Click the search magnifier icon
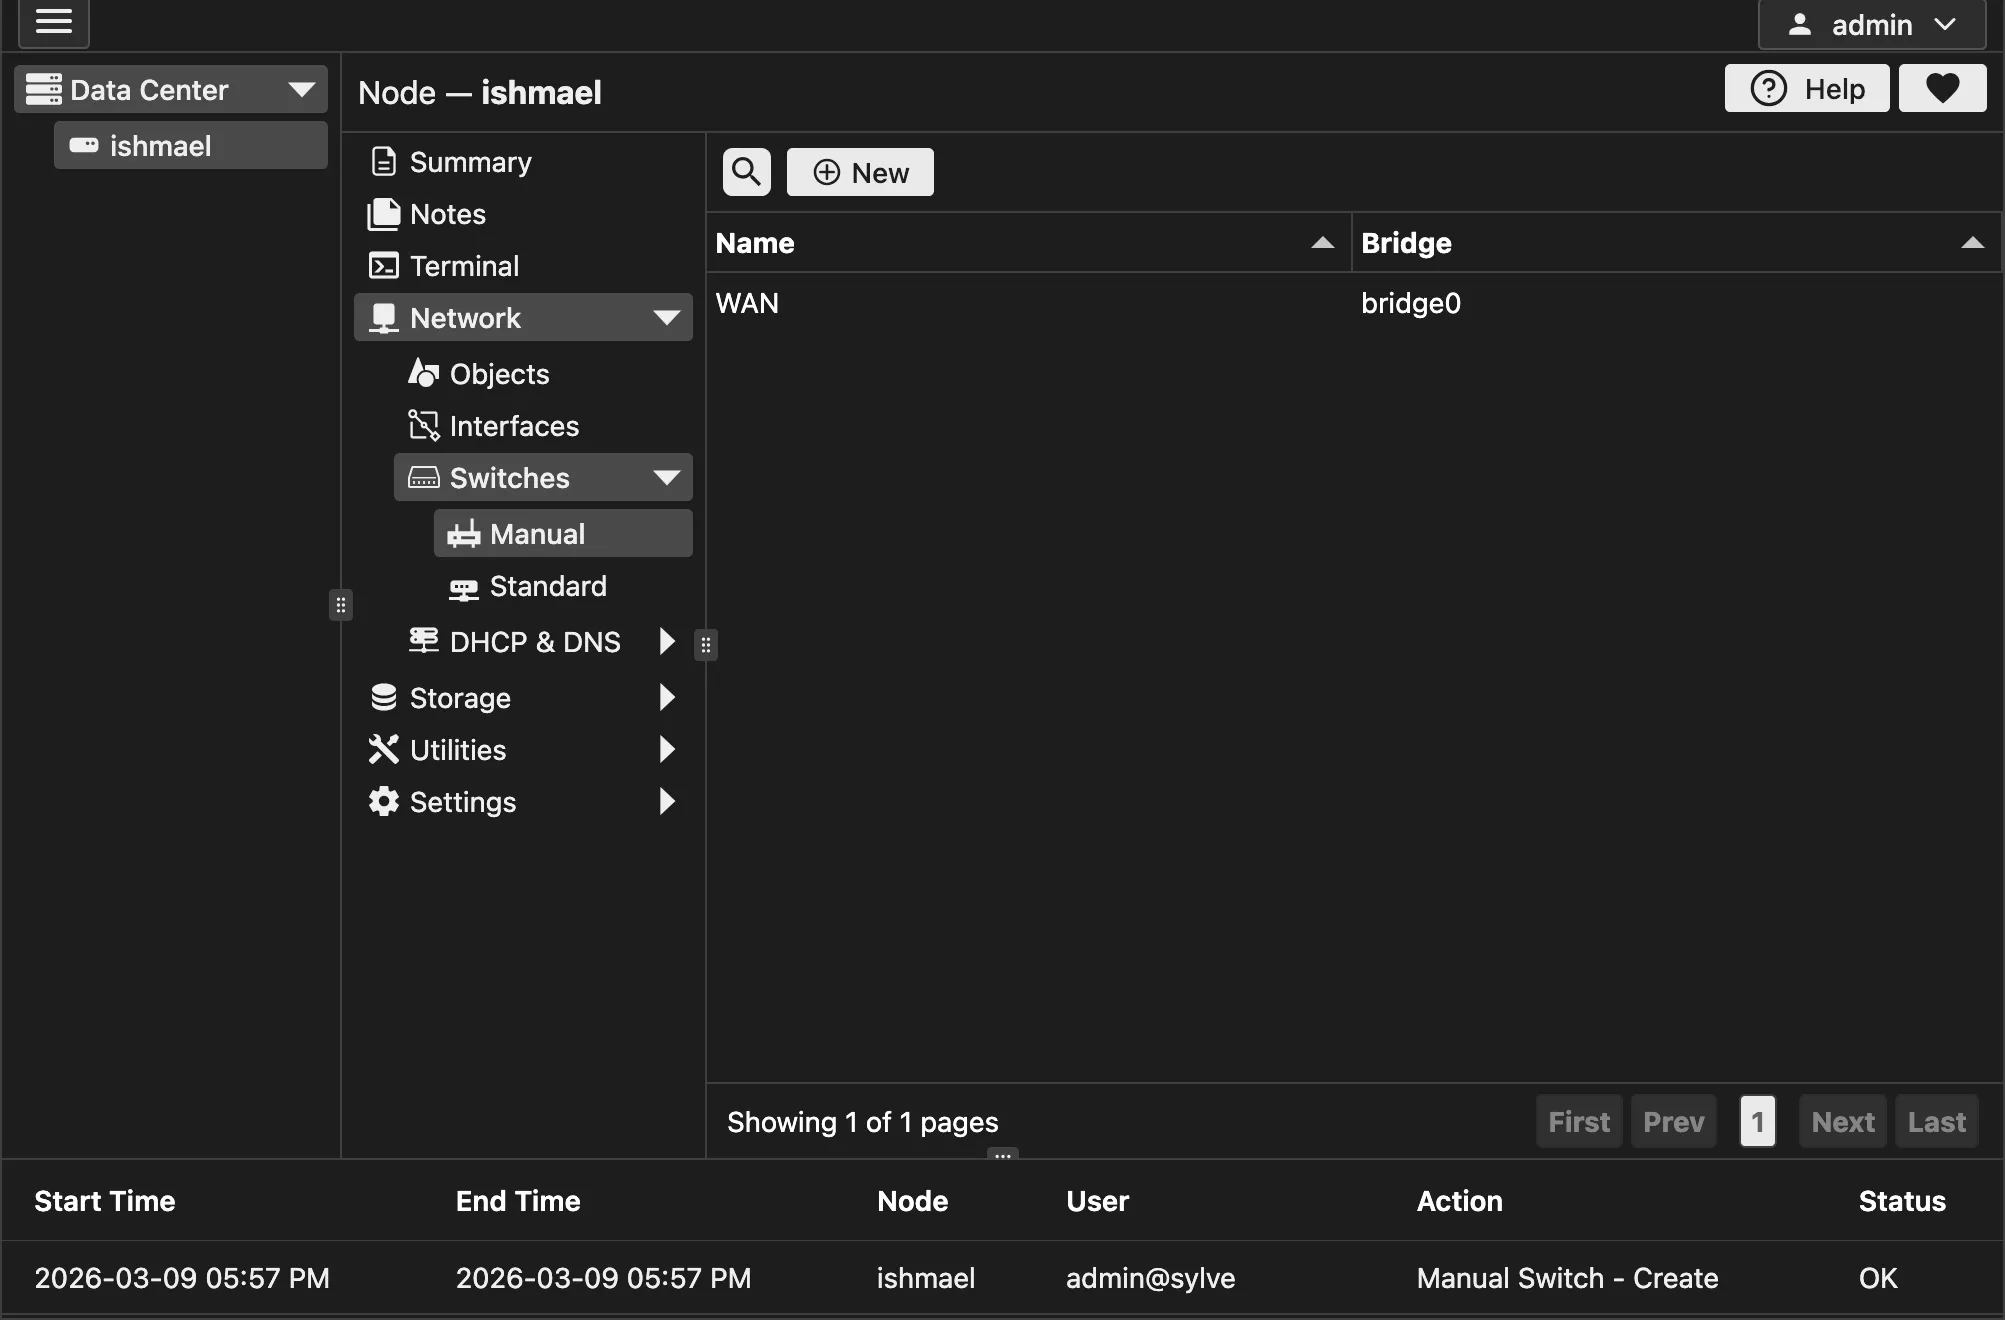The width and height of the screenshot is (2006, 1320). [x=746, y=172]
